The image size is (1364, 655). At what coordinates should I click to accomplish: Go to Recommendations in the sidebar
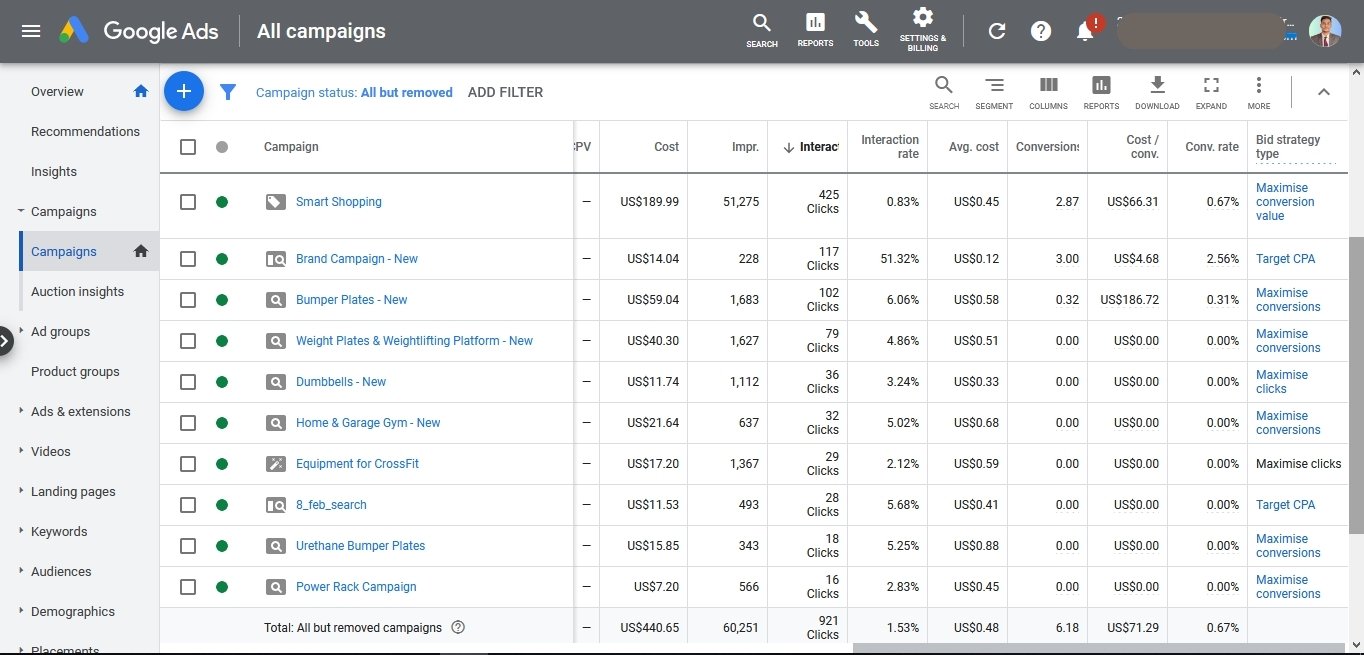[x=85, y=132]
